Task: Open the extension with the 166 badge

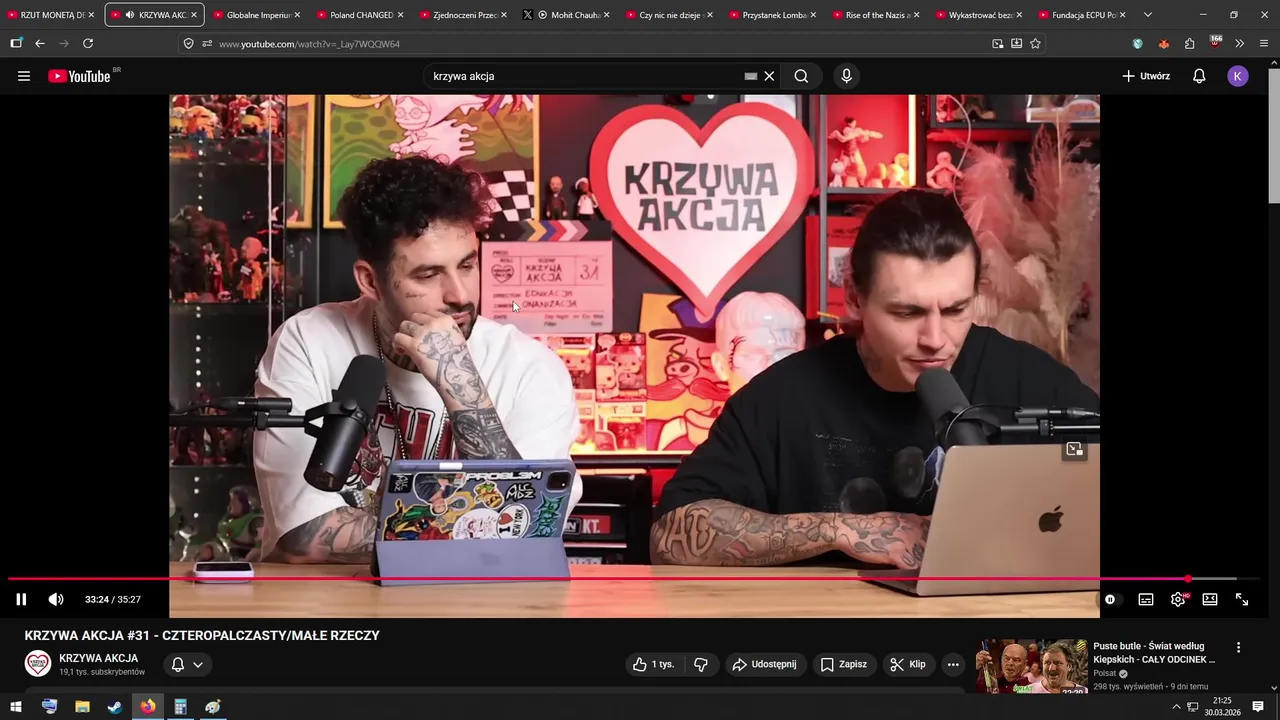Action: click(1215, 42)
